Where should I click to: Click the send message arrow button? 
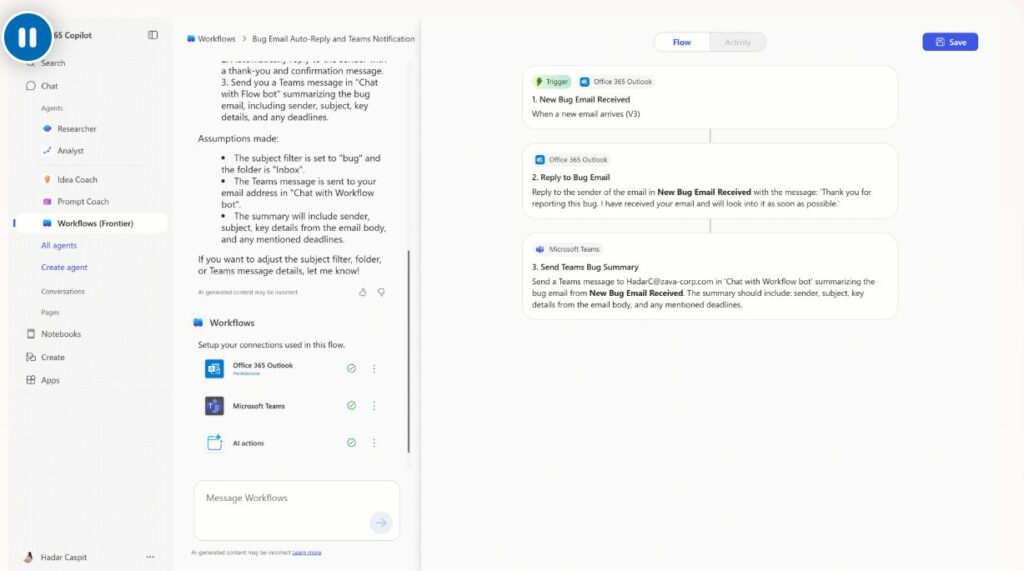tap(380, 522)
